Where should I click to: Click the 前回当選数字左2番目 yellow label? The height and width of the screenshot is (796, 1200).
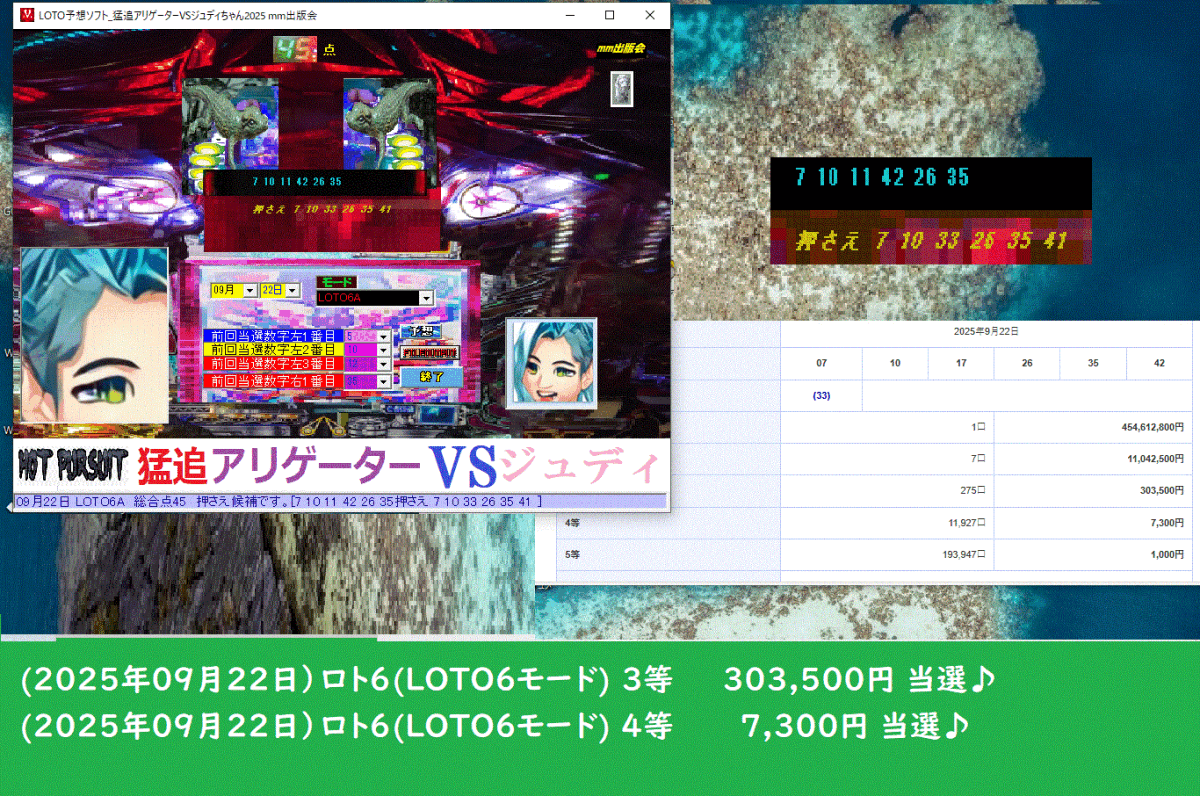pos(273,351)
